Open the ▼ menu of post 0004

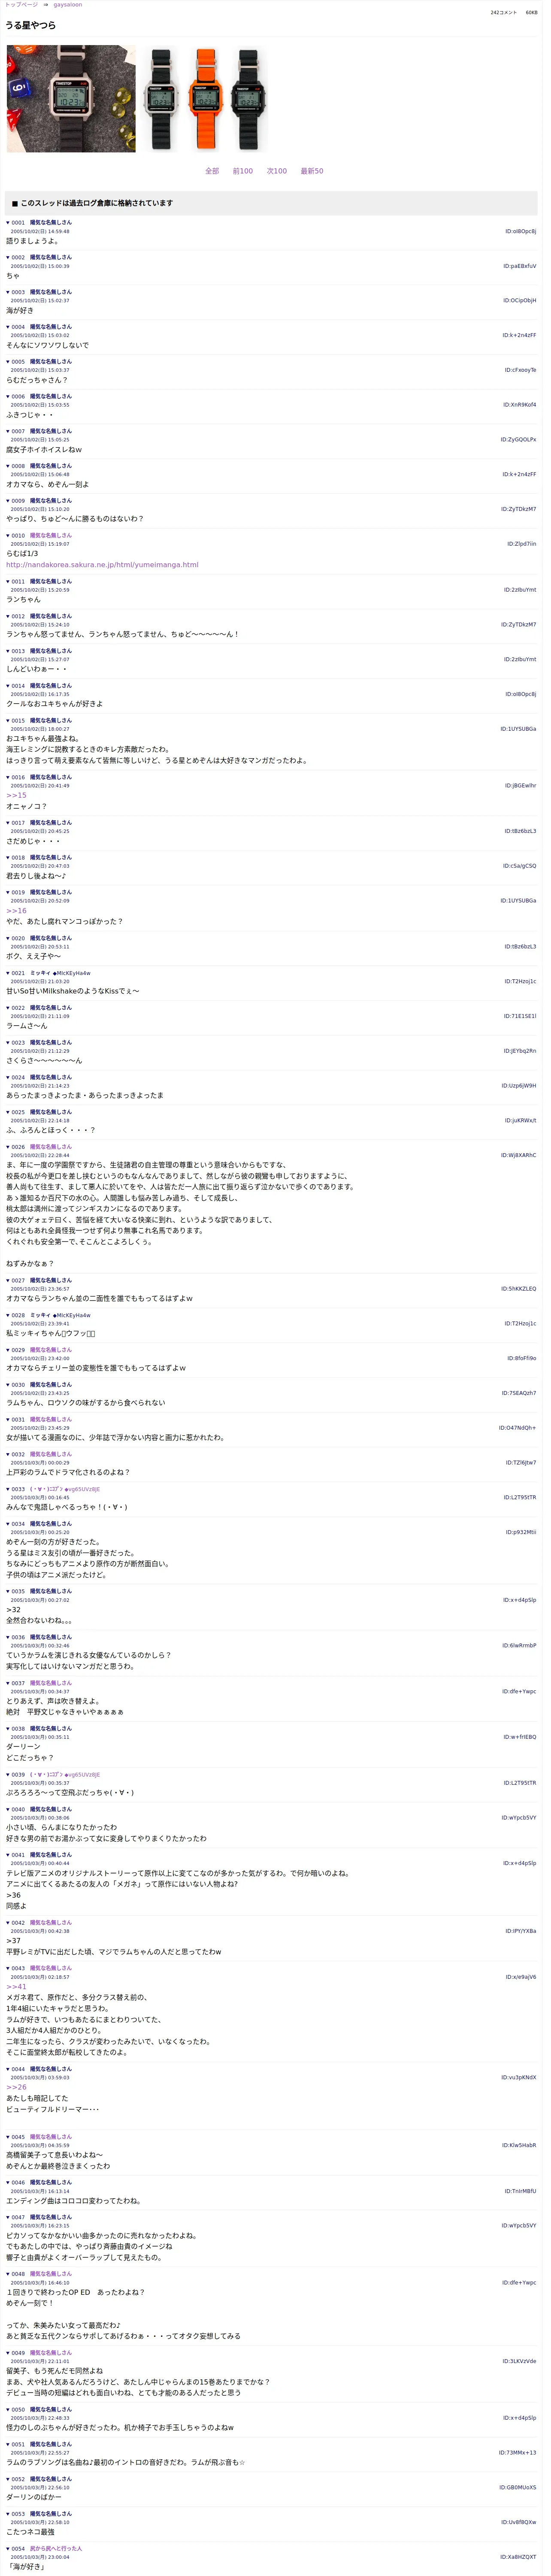click(x=8, y=327)
